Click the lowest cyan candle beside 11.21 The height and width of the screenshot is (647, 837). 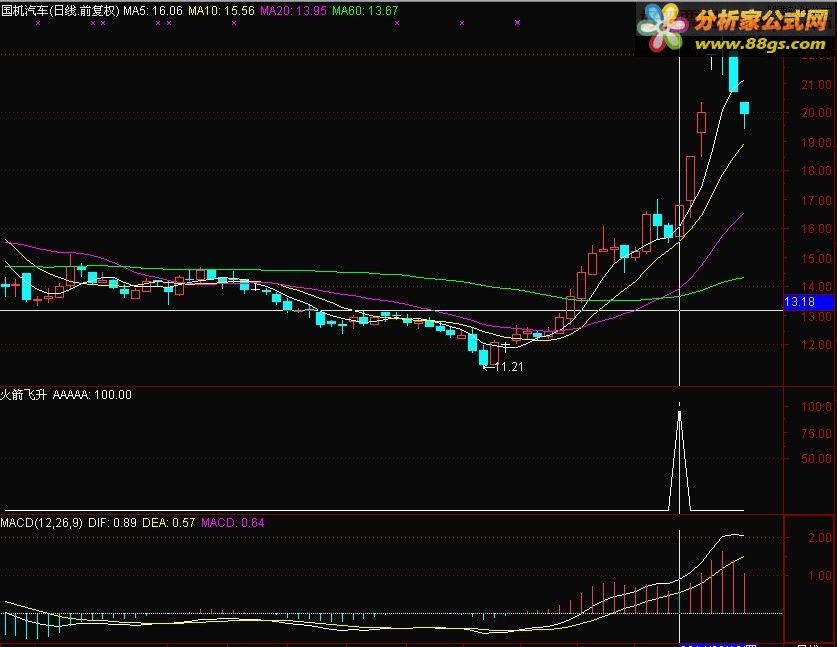point(484,358)
